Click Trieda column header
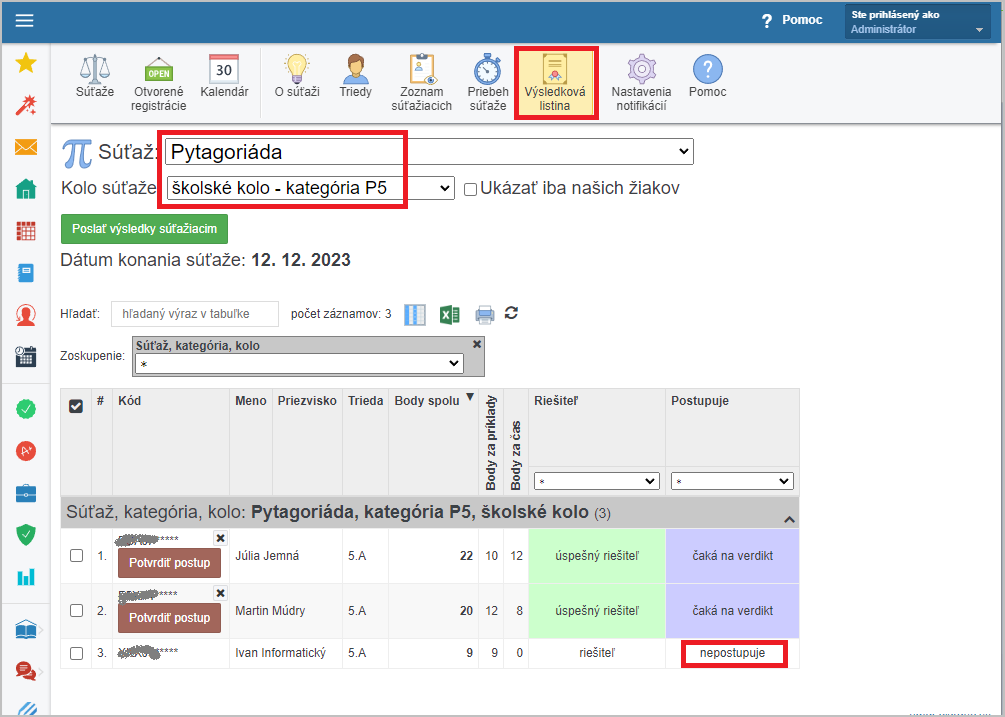1005x717 pixels. (366, 401)
